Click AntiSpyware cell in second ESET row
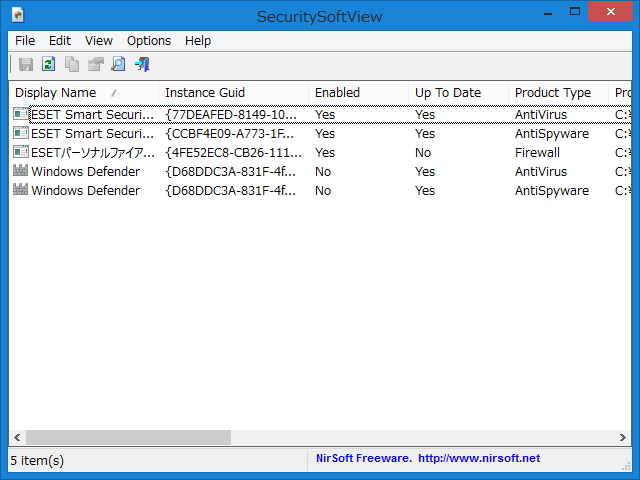 coord(552,134)
